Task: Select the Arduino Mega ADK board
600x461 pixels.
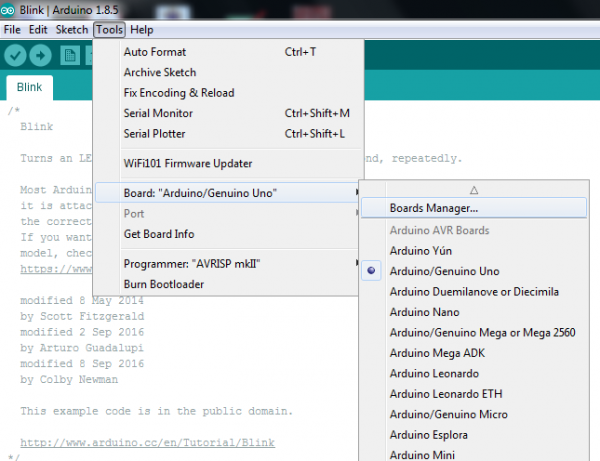Action: coord(474,353)
